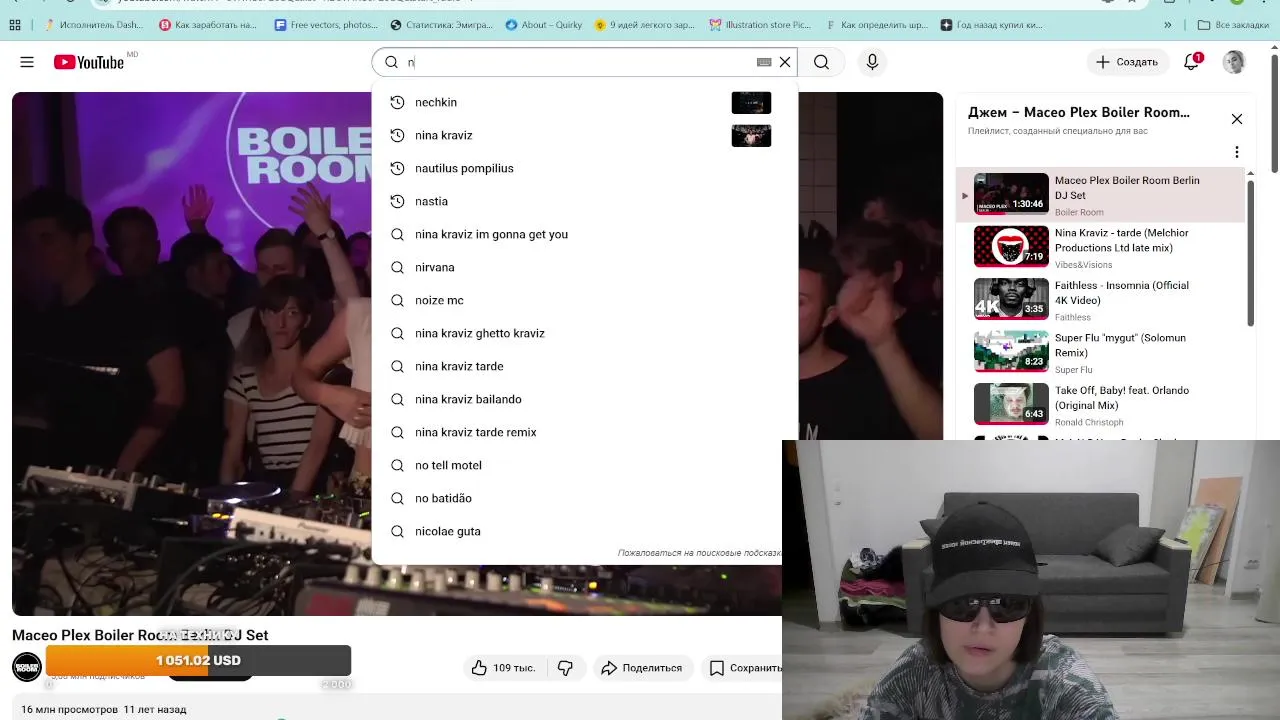Select the nechkin search suggestion
This screenshot has width=1280, height=720.
point(584,102)
